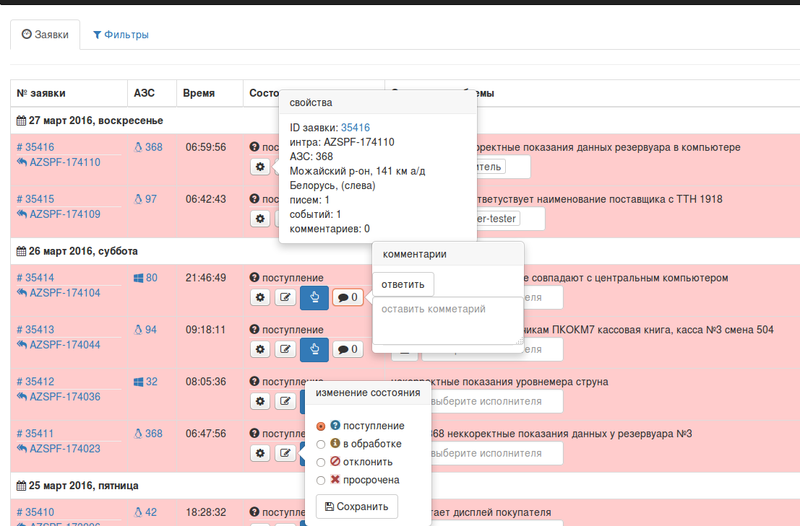The width and height of the screenshot is (800, 526).
Task: Click gear icon in request 35416 row
Action: [259, 167]
